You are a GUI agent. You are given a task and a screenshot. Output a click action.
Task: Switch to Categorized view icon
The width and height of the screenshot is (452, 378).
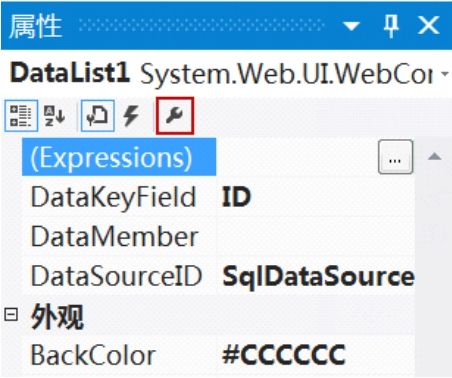(21, 116)
